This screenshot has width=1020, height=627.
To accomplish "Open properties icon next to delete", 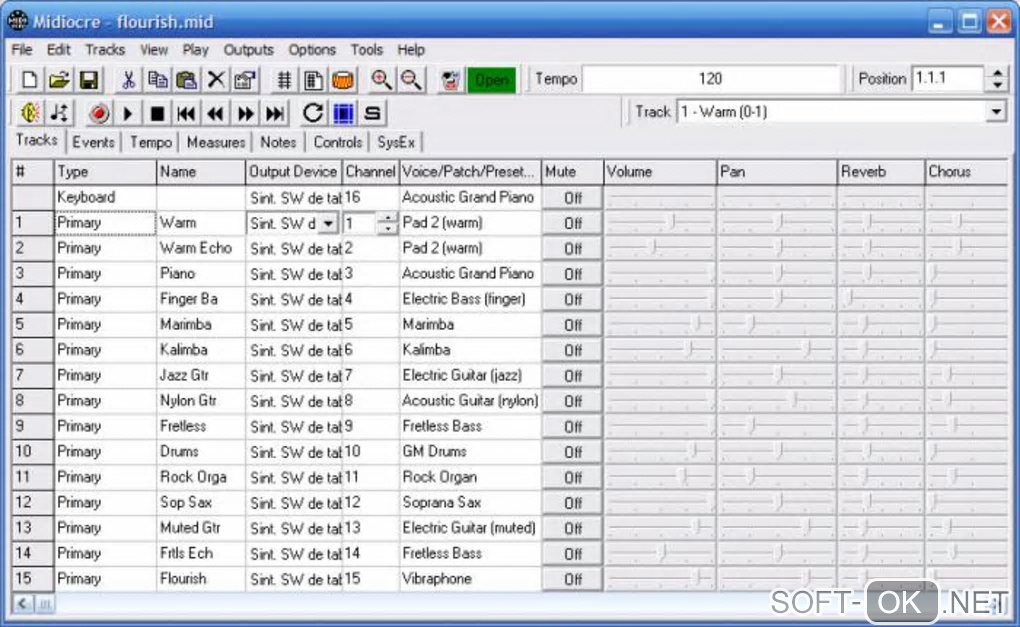I will pos(245,80).
